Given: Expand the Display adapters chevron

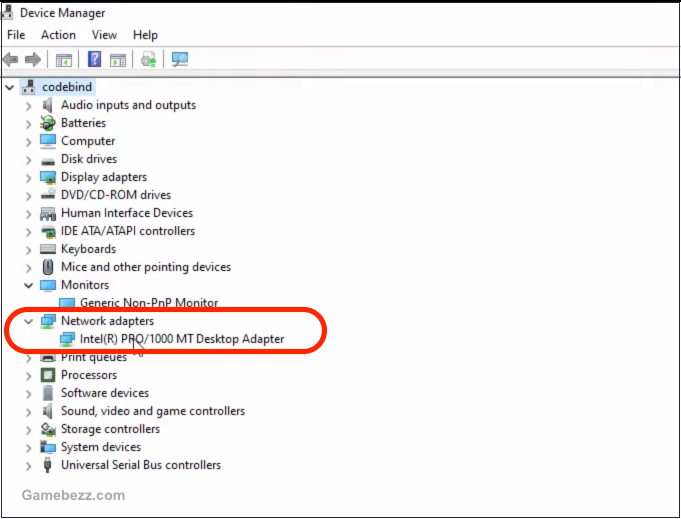Looking at the screenshot, I should click(29, 178).
